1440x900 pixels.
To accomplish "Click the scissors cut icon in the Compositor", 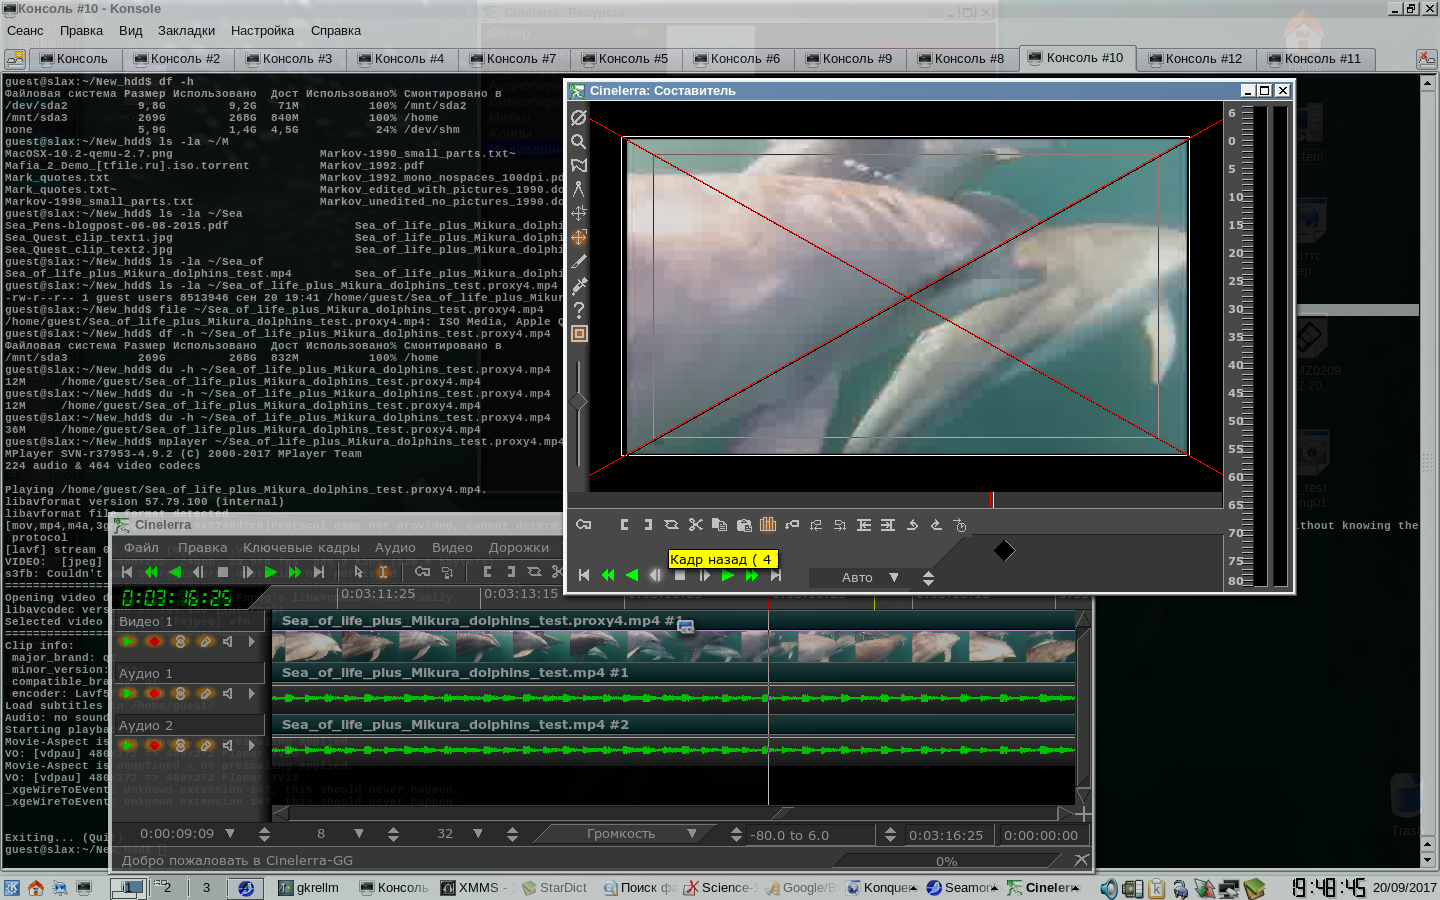I will click(696, 525).
